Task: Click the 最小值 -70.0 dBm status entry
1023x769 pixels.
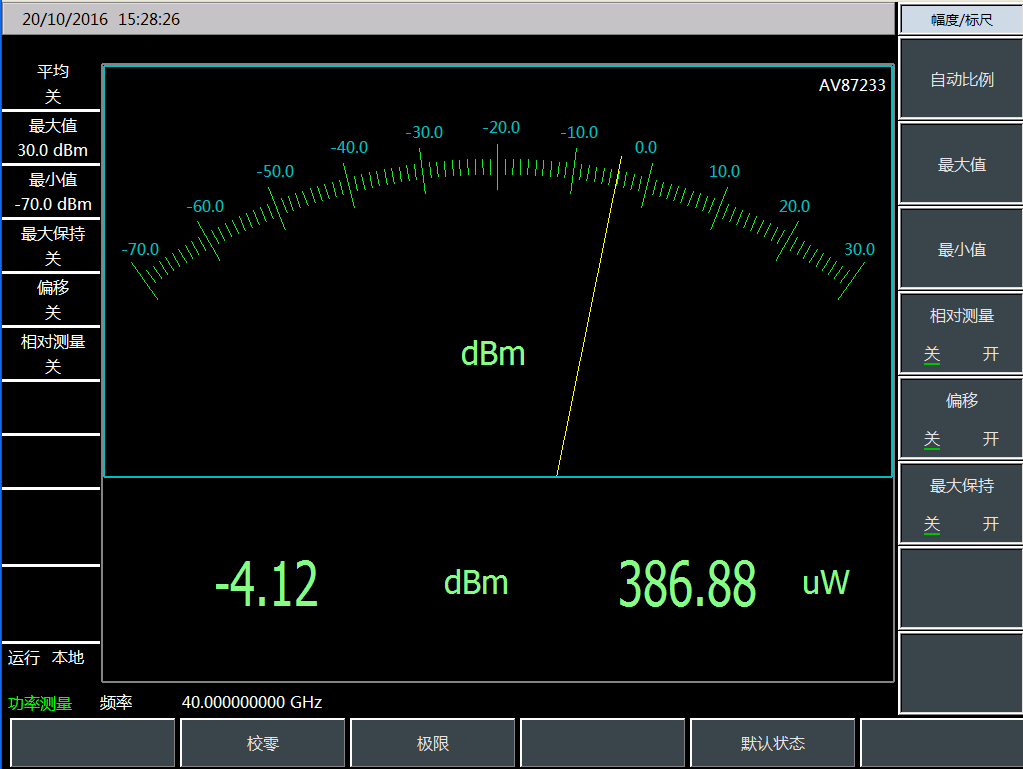Action: [52, 192]
